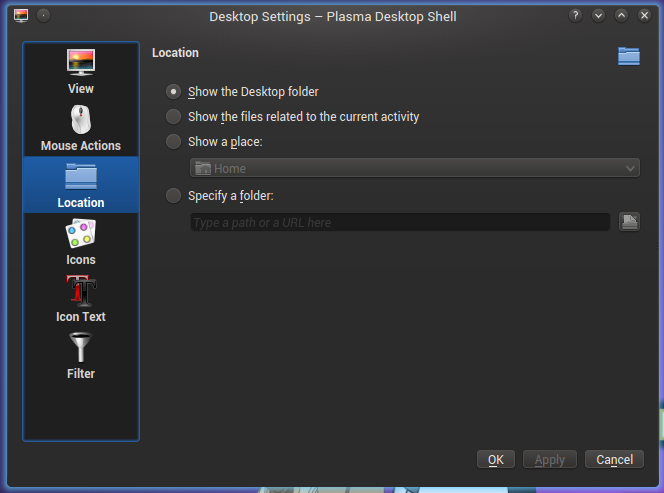Select the Show a place option
This screenshot has width=664, height=493.
214,141
